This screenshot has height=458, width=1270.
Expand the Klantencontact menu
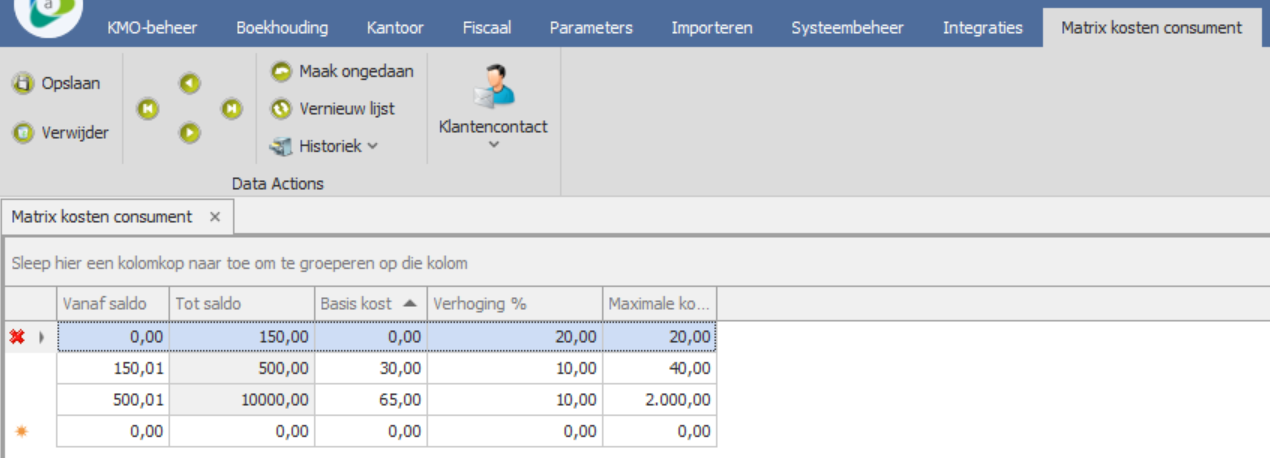[x=493, y=144]
